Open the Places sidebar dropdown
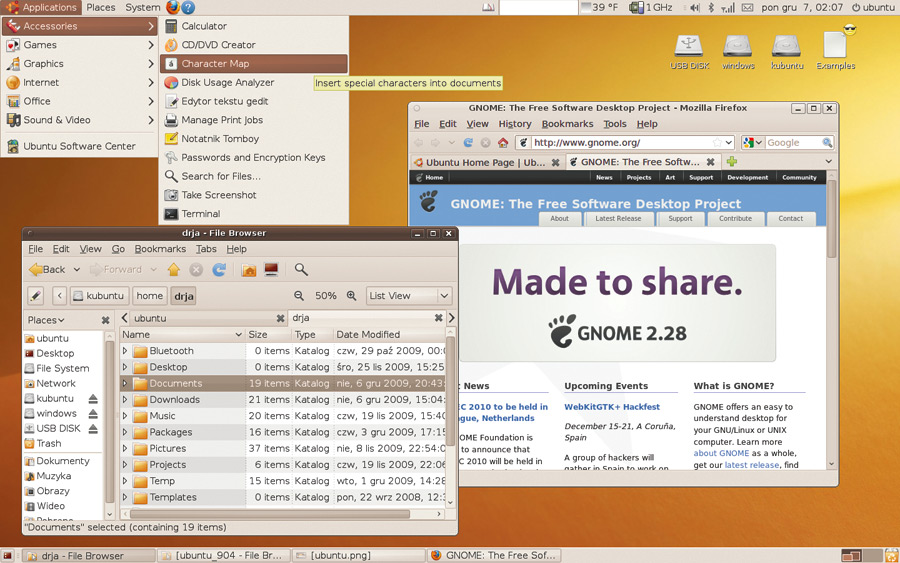The image size is (900, 563). [47, 320]
